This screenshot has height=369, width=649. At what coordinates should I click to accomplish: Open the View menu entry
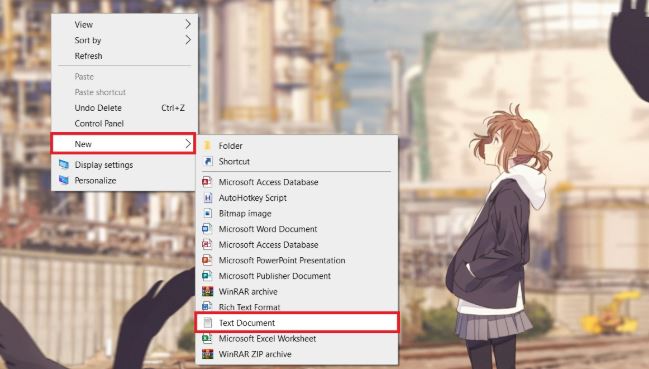pyautogui.click(x=124, y=24)
